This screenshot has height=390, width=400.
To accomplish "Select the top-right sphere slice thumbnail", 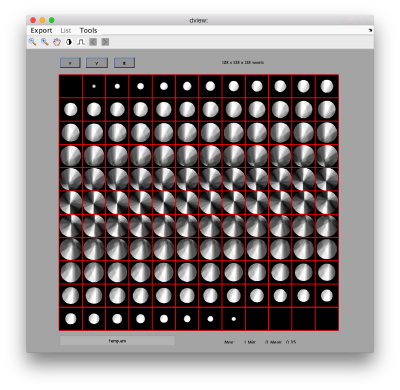I will point(327,86).
